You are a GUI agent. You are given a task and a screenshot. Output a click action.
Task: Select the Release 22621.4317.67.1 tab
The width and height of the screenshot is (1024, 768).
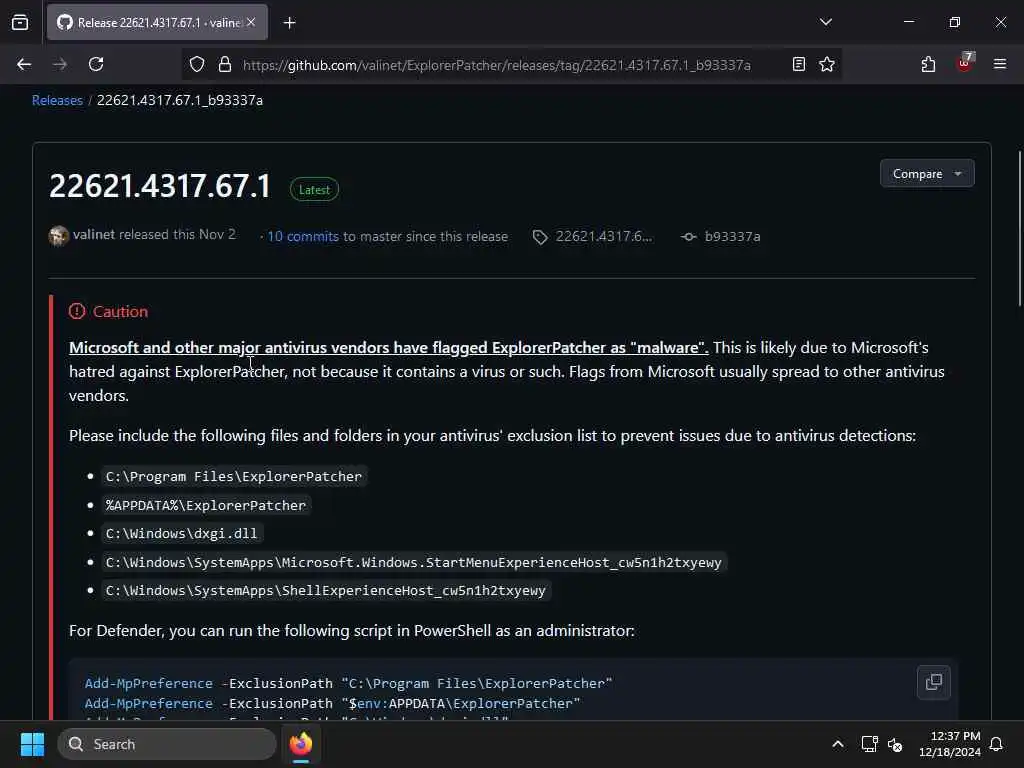coord(157,22)
